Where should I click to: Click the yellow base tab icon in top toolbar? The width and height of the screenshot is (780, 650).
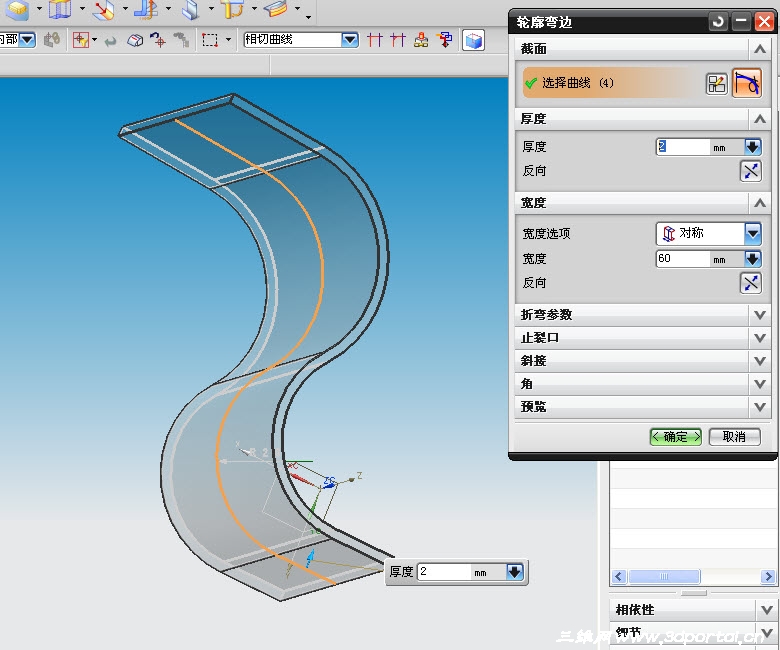[17, 9]
